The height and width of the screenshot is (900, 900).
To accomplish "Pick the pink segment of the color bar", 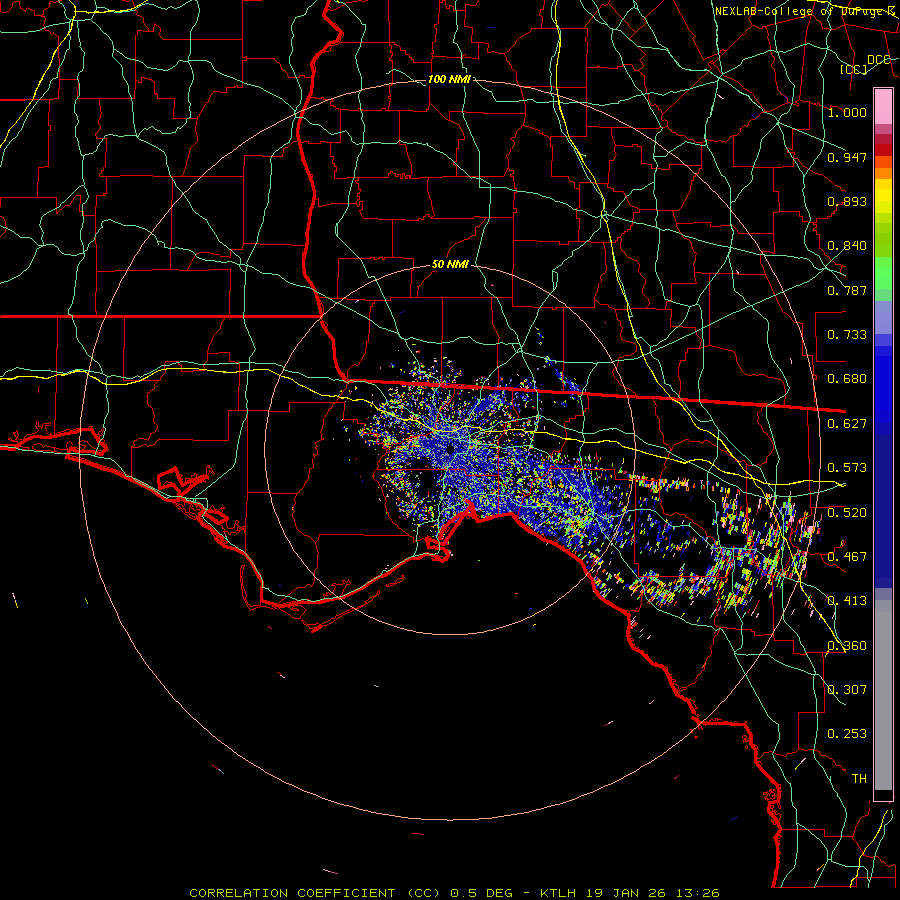I will coord(883,107).
